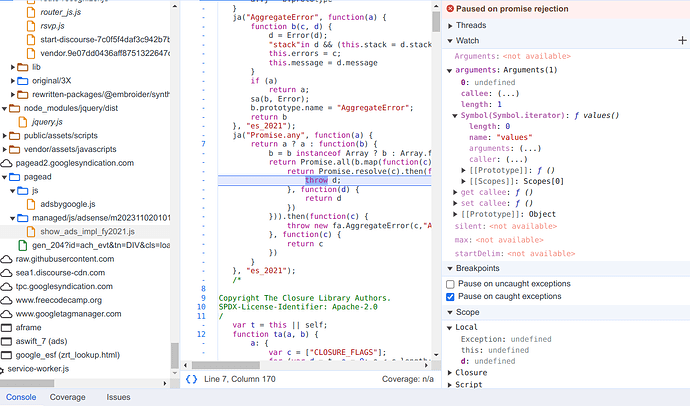Viewport: 690px width, 406px height.
Task: Click the red error icon in paused banner
Action: click(x=450, y=9)
